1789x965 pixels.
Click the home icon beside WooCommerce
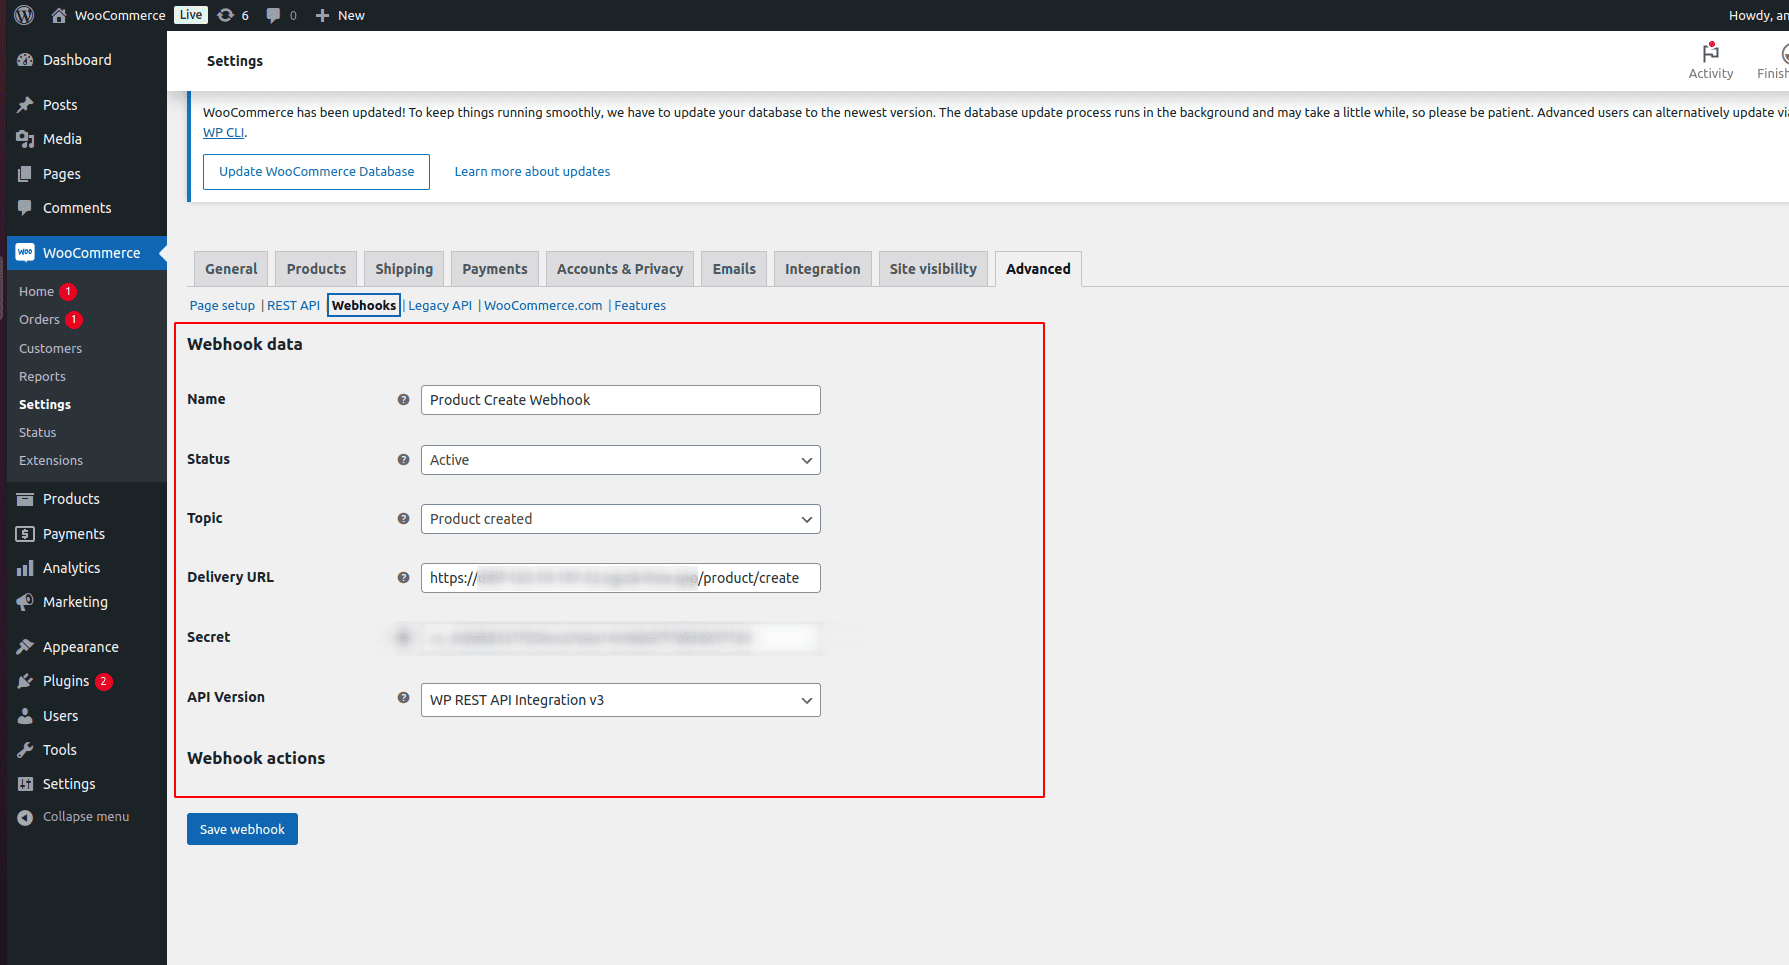[59, 15]
